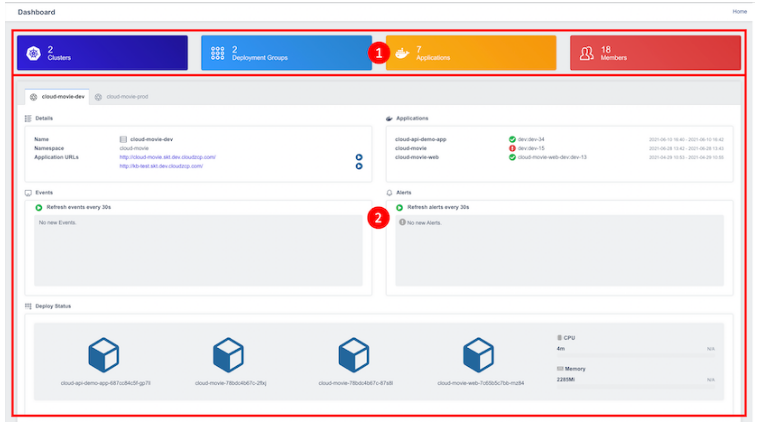Viewport: 763px width, 424px height.
Task: Click the grid icon on Deployment Groups card
Action: pyautogui.click(x=218, y=53)
